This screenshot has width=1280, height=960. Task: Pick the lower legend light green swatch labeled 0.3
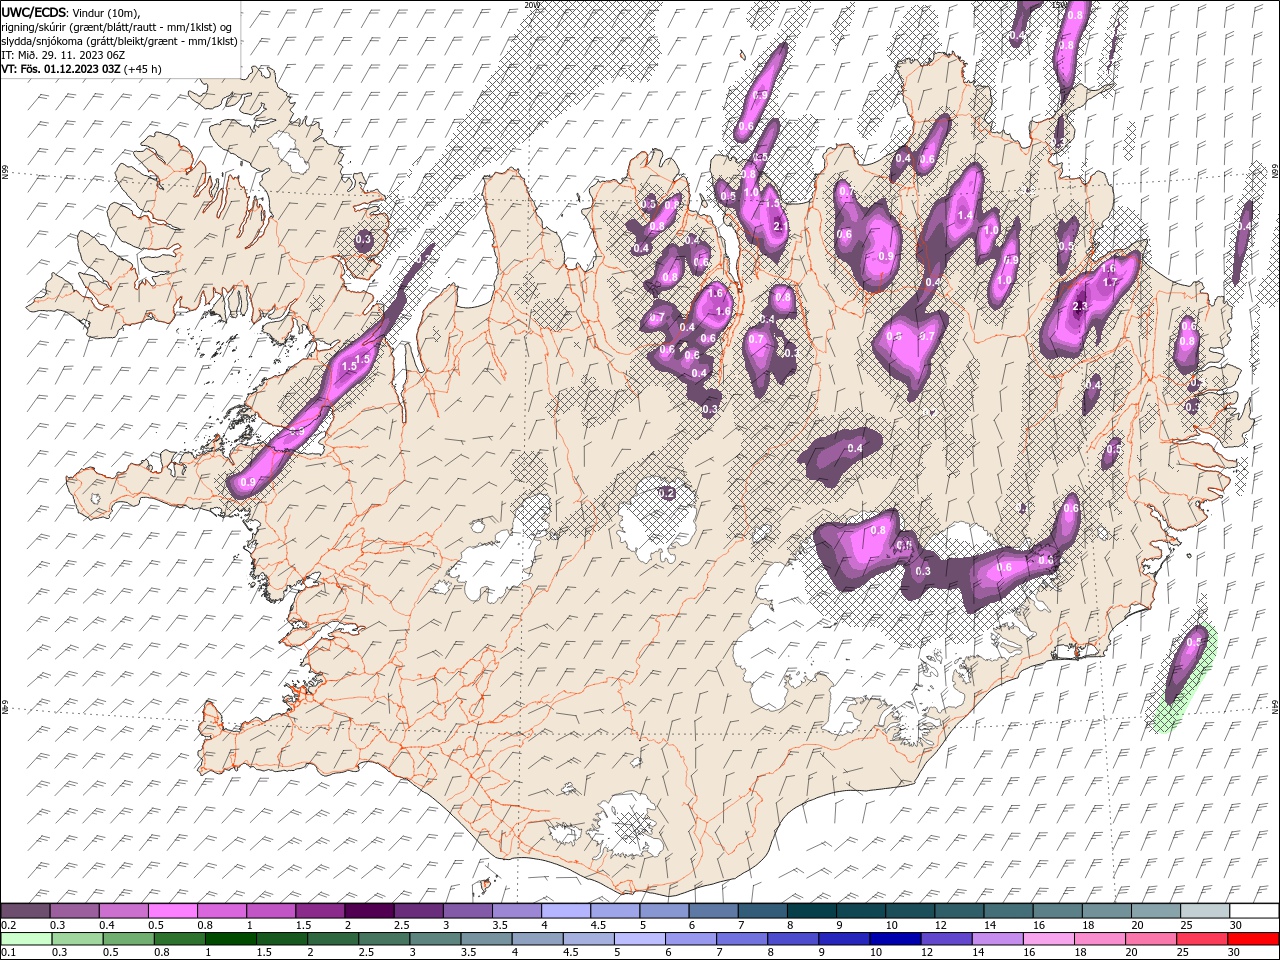point(77,939)
